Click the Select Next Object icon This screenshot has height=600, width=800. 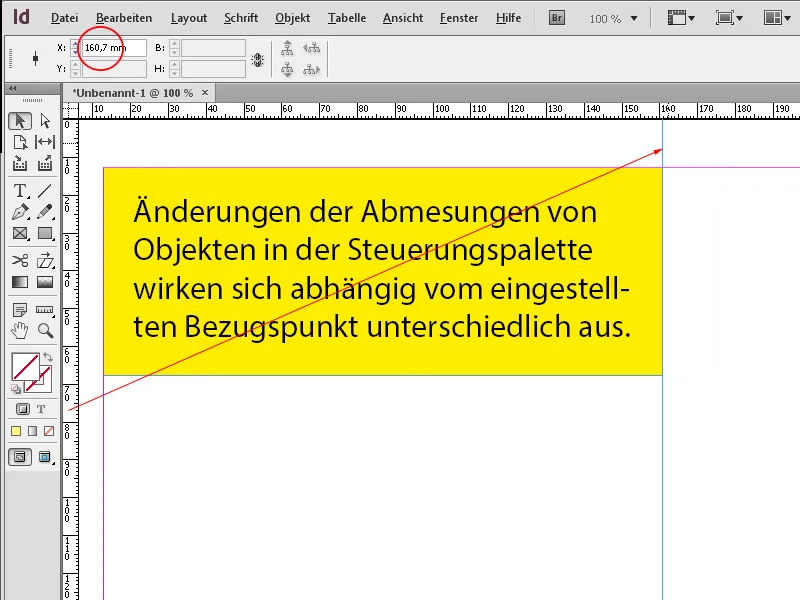[x=312, y=69]
